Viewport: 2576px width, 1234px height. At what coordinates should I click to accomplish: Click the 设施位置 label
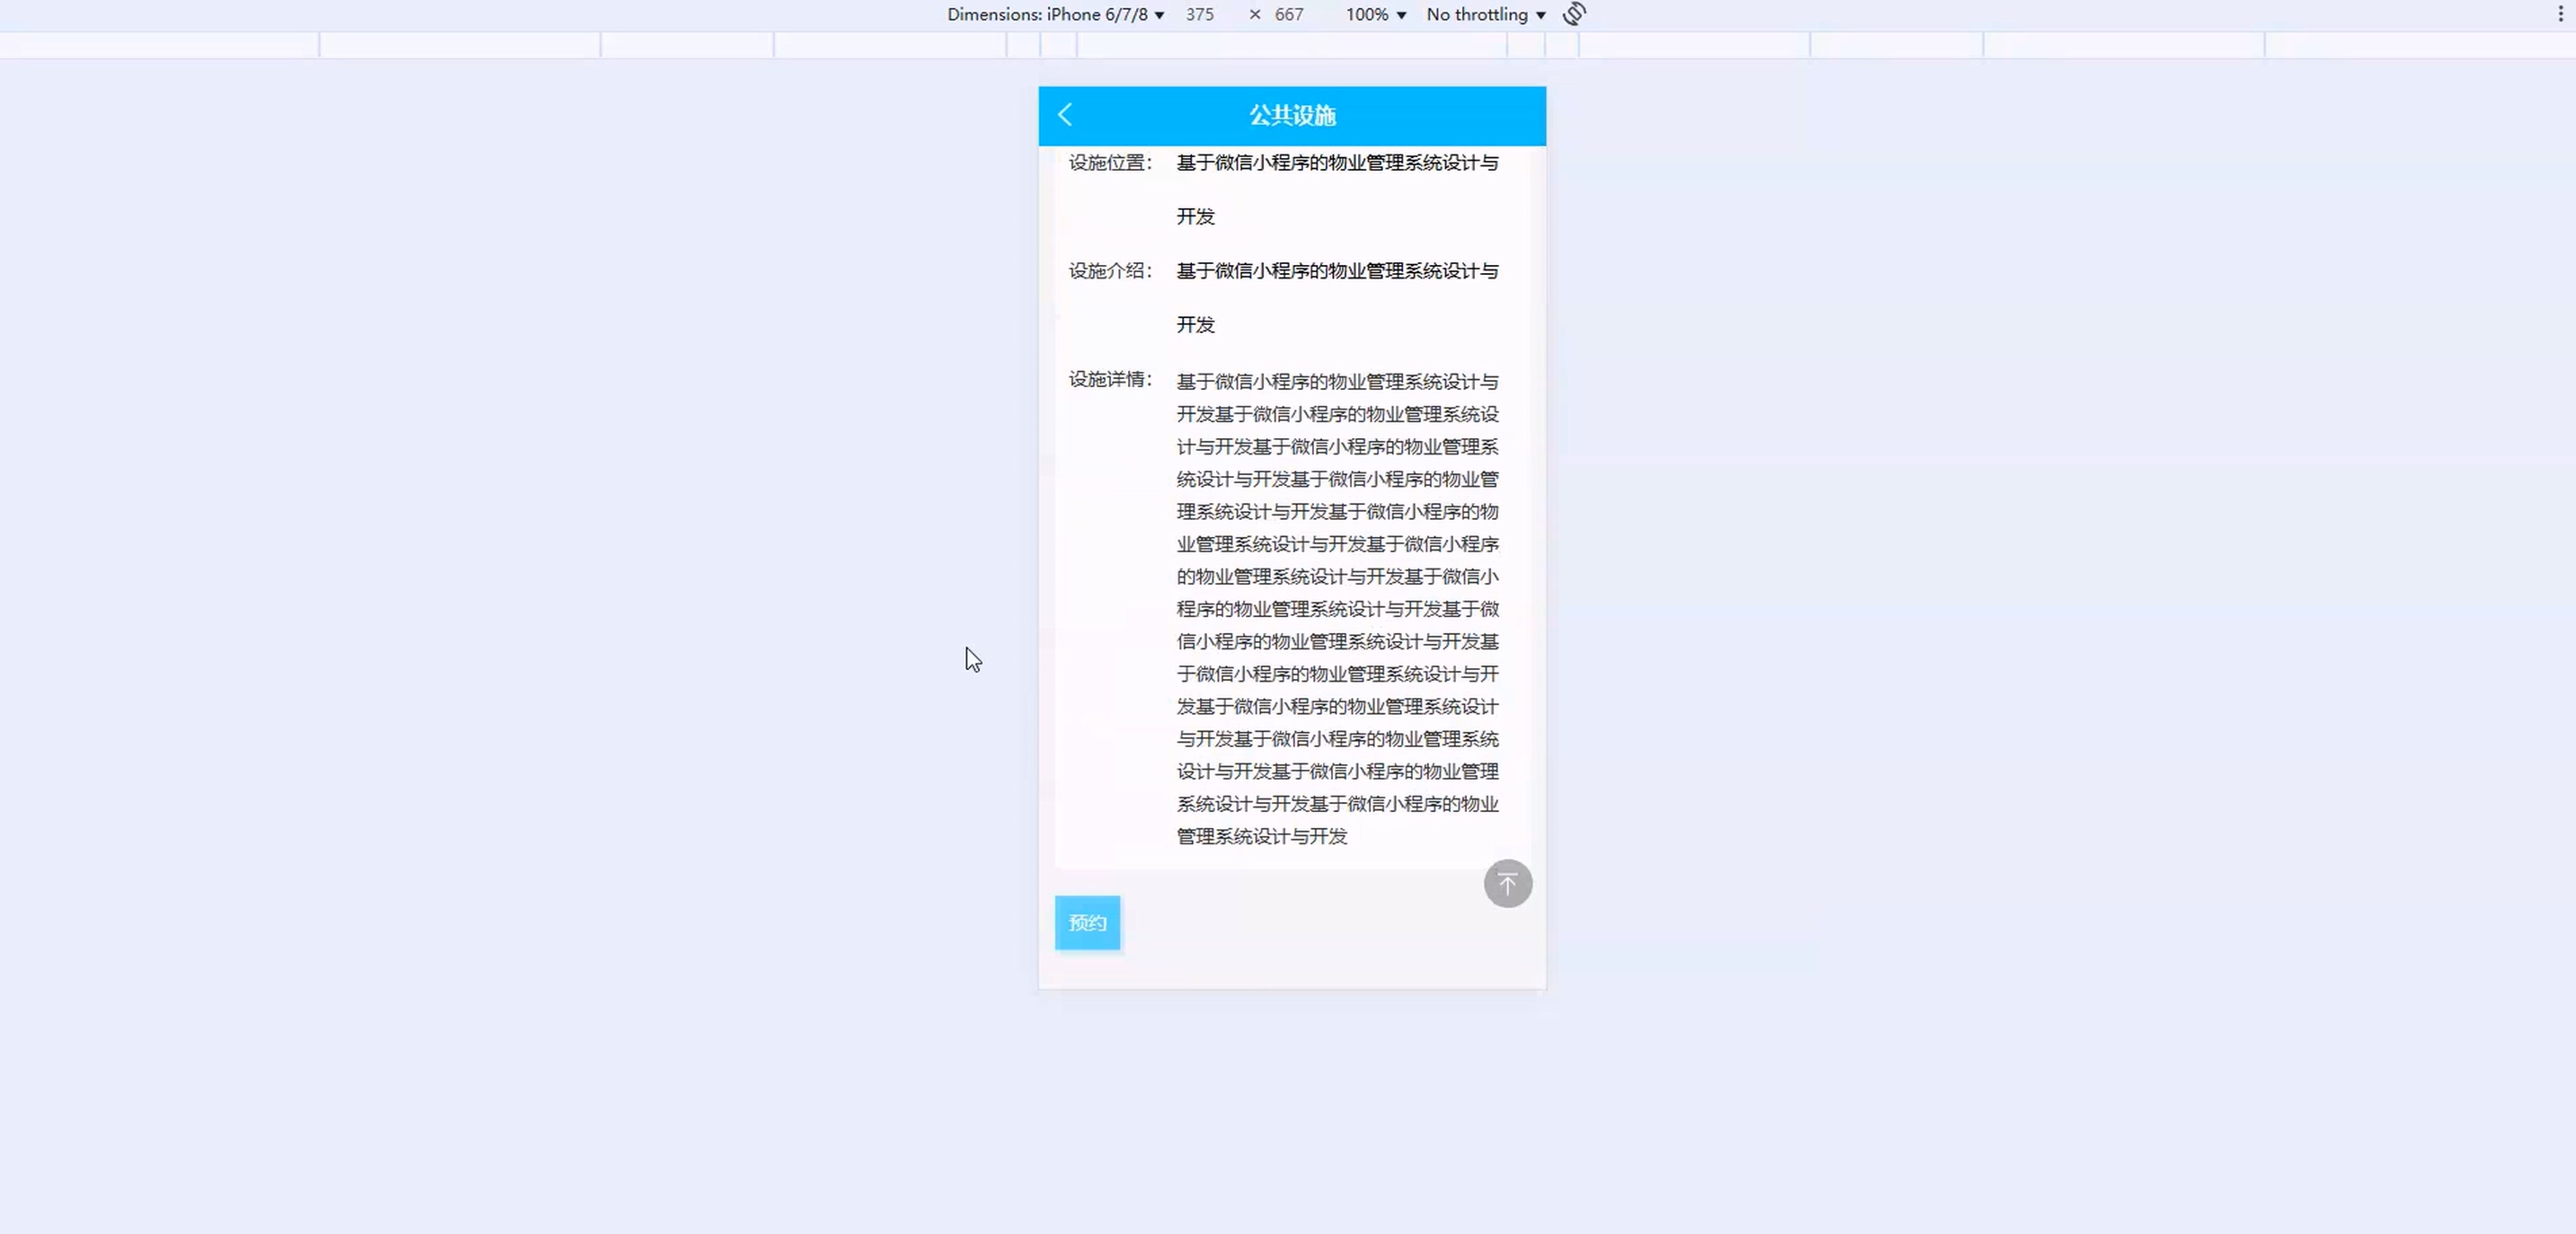click(x=1109, y=163)
